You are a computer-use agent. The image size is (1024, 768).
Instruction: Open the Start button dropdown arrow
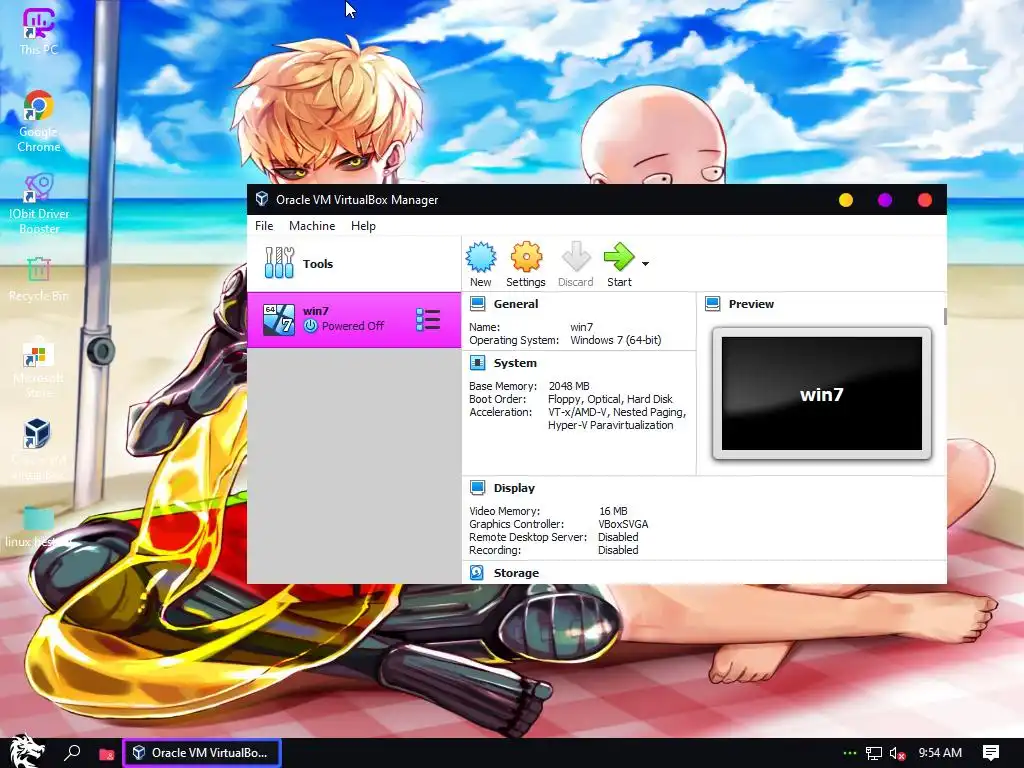coord(645,264)
